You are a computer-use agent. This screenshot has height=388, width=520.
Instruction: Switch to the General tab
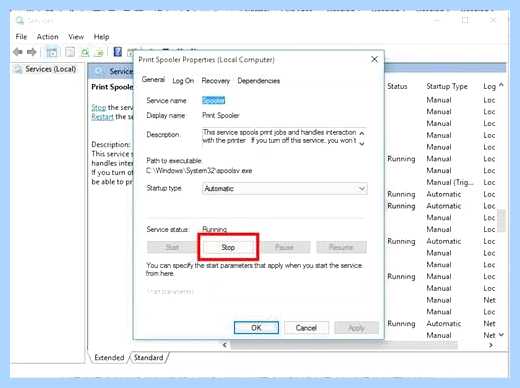[153, 79]
